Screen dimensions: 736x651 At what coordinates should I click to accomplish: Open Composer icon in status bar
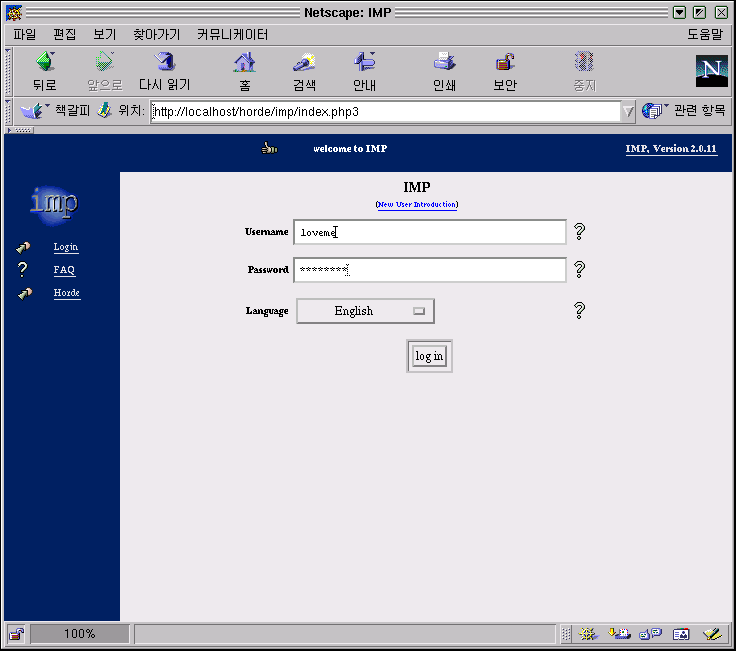pyautogui.click(x=713, y=634)
